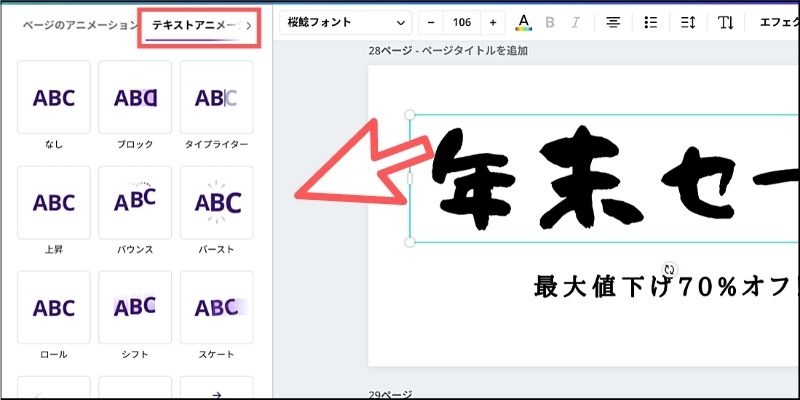The height and width of the screenshot is (400, 800).
Task: Apply the 上昇 text animation
Action: coord(54,203)
